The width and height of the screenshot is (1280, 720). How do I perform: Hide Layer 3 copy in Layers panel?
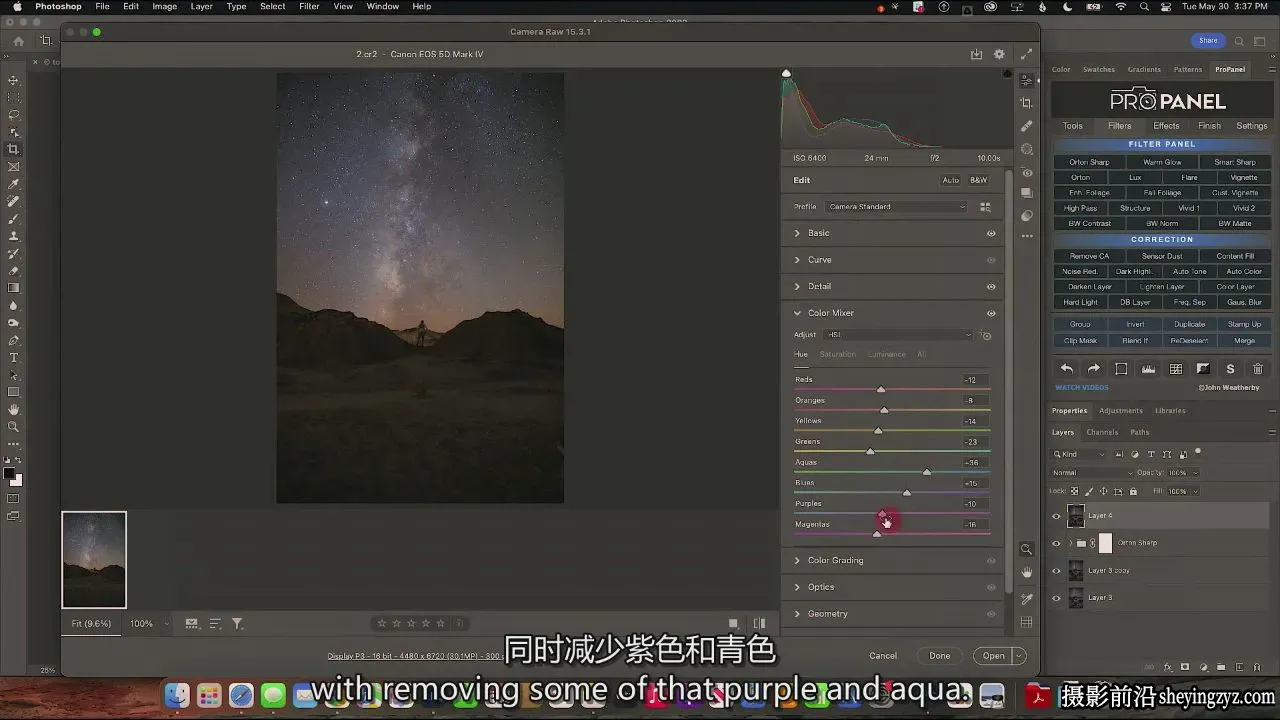pyautogui.click(x=1056, y=570)
